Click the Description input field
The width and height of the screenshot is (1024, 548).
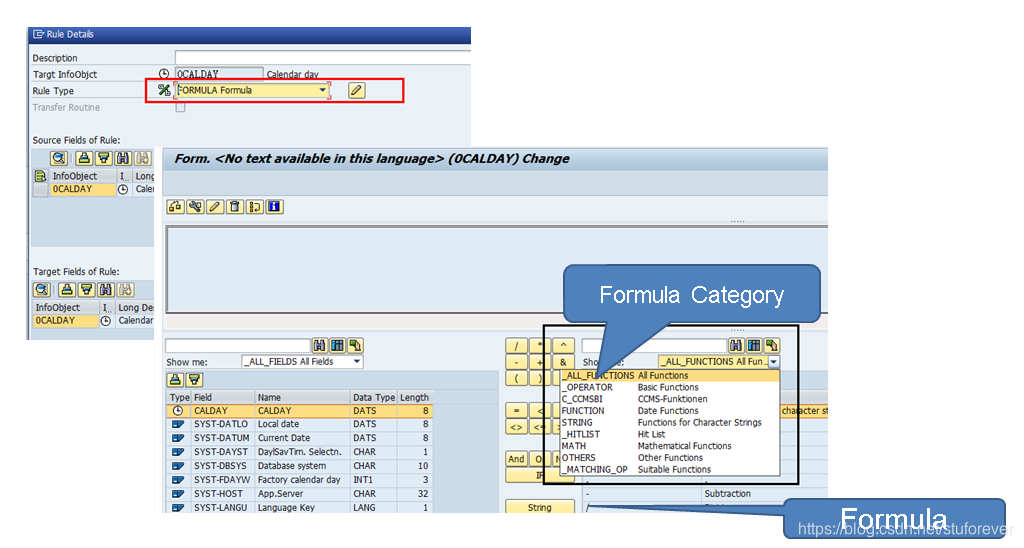point(323,57)
